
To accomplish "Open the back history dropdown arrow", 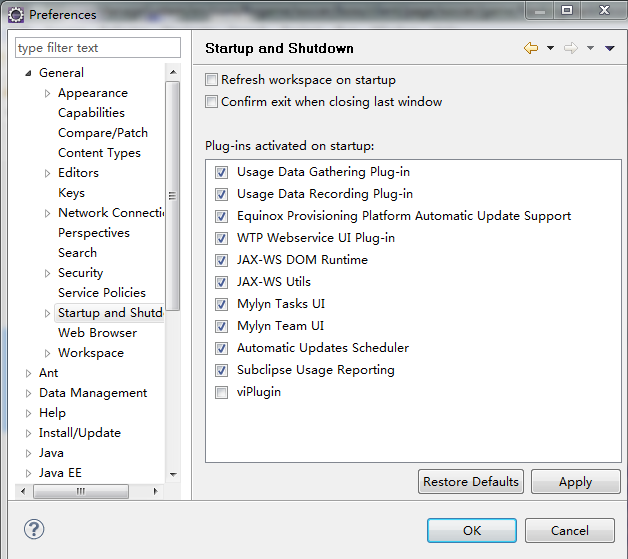I will [x=550, y=48].
